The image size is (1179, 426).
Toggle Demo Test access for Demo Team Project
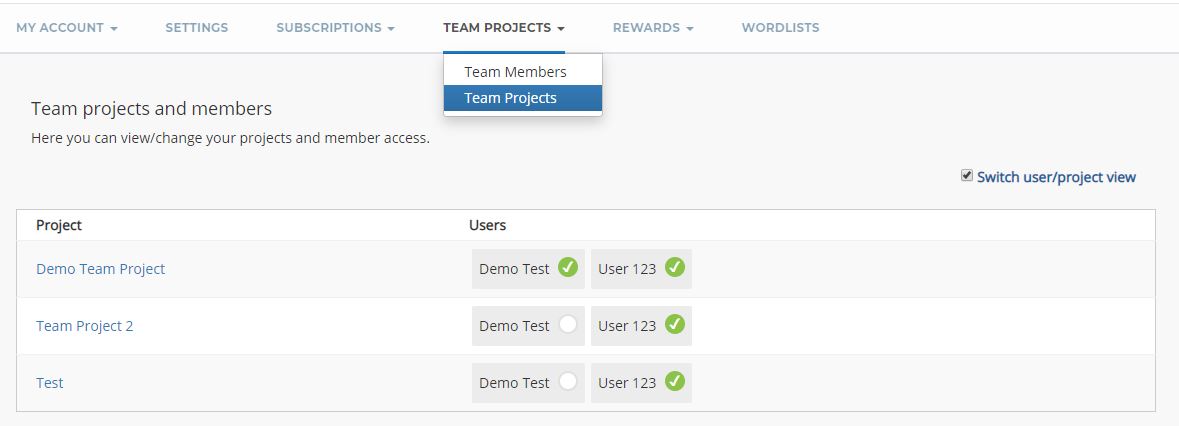pyautogui.click(x=568, y=268)
